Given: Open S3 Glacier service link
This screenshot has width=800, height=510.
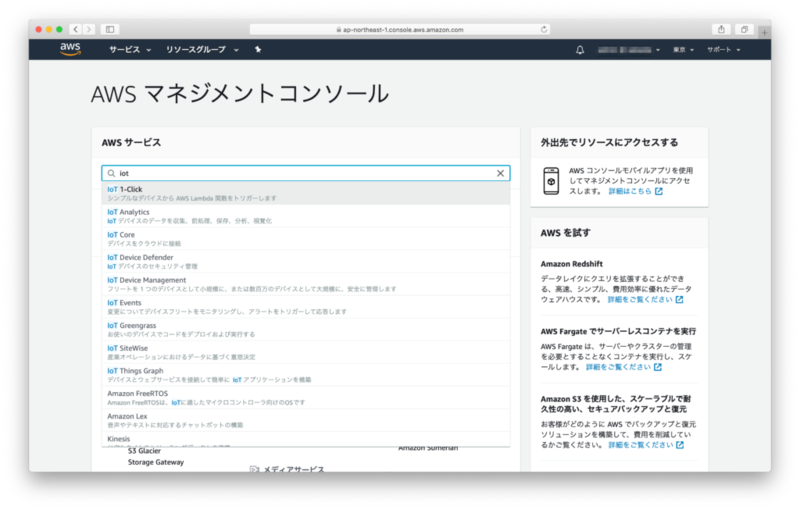Looking at the screenshot, I should pyautogui.click(x=144, y=451).
